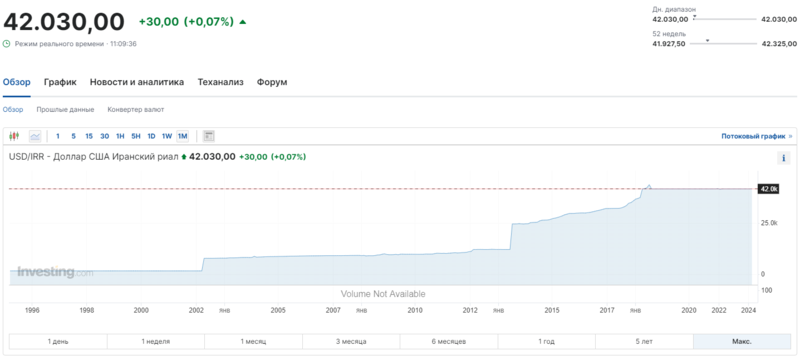This screenshot has height=361, width=800.
Task: Select the 5H interval toggle
Action: tap(136, 136)
